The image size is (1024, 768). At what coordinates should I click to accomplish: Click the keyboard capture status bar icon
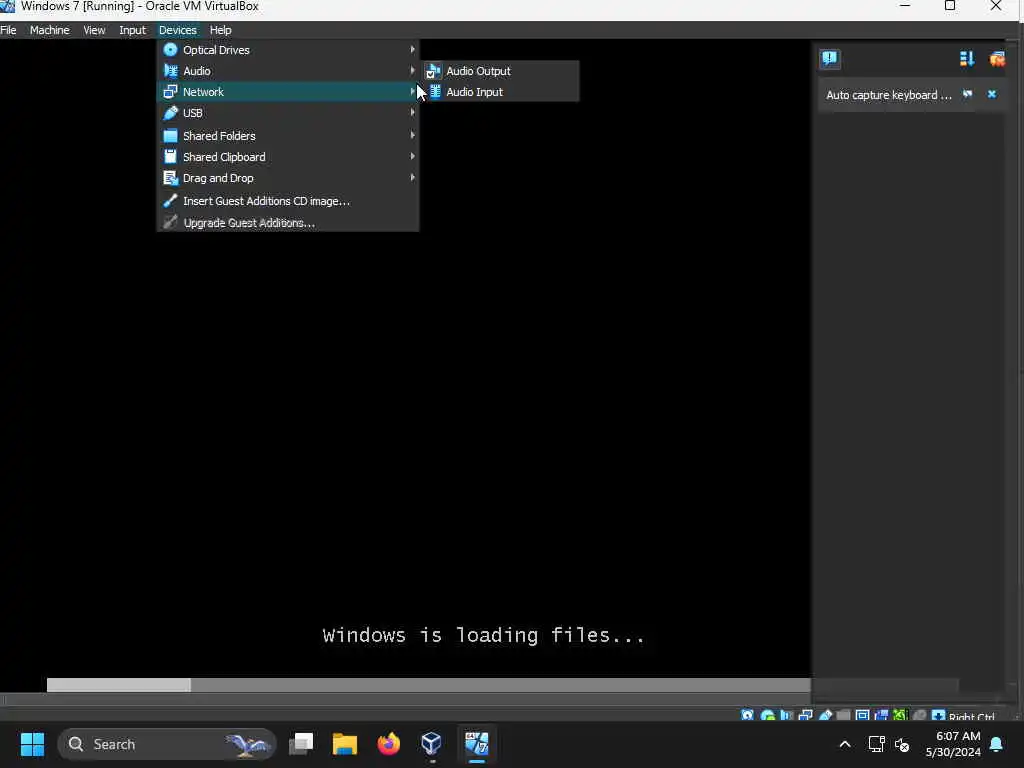click(938, 715)
